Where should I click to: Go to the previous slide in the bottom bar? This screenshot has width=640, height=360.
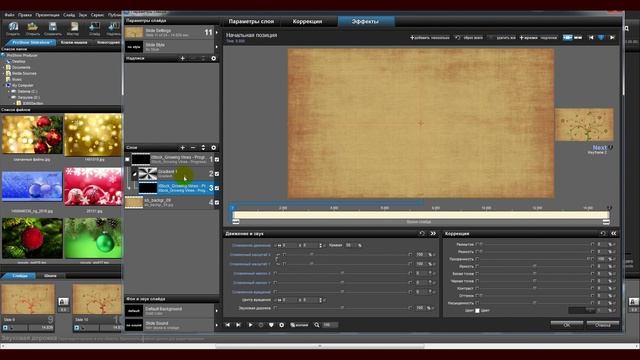click(x=228, y=325)
